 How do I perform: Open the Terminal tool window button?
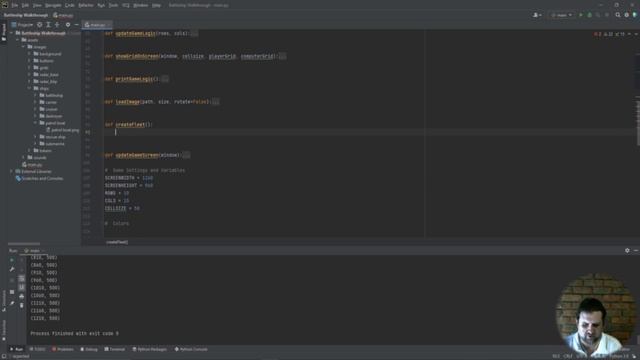(x=115, y=349)
